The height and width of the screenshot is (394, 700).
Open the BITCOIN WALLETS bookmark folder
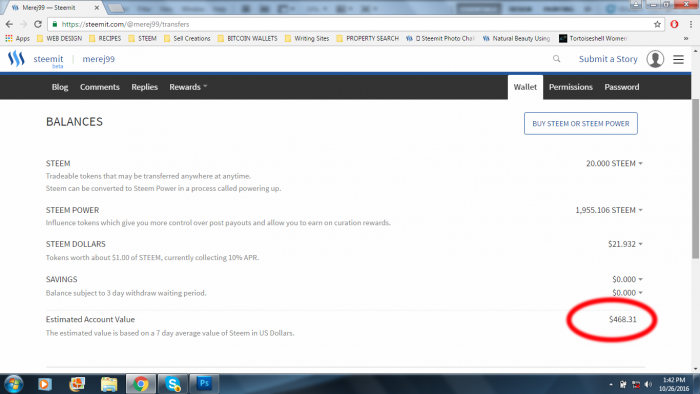tap(247, 38)
